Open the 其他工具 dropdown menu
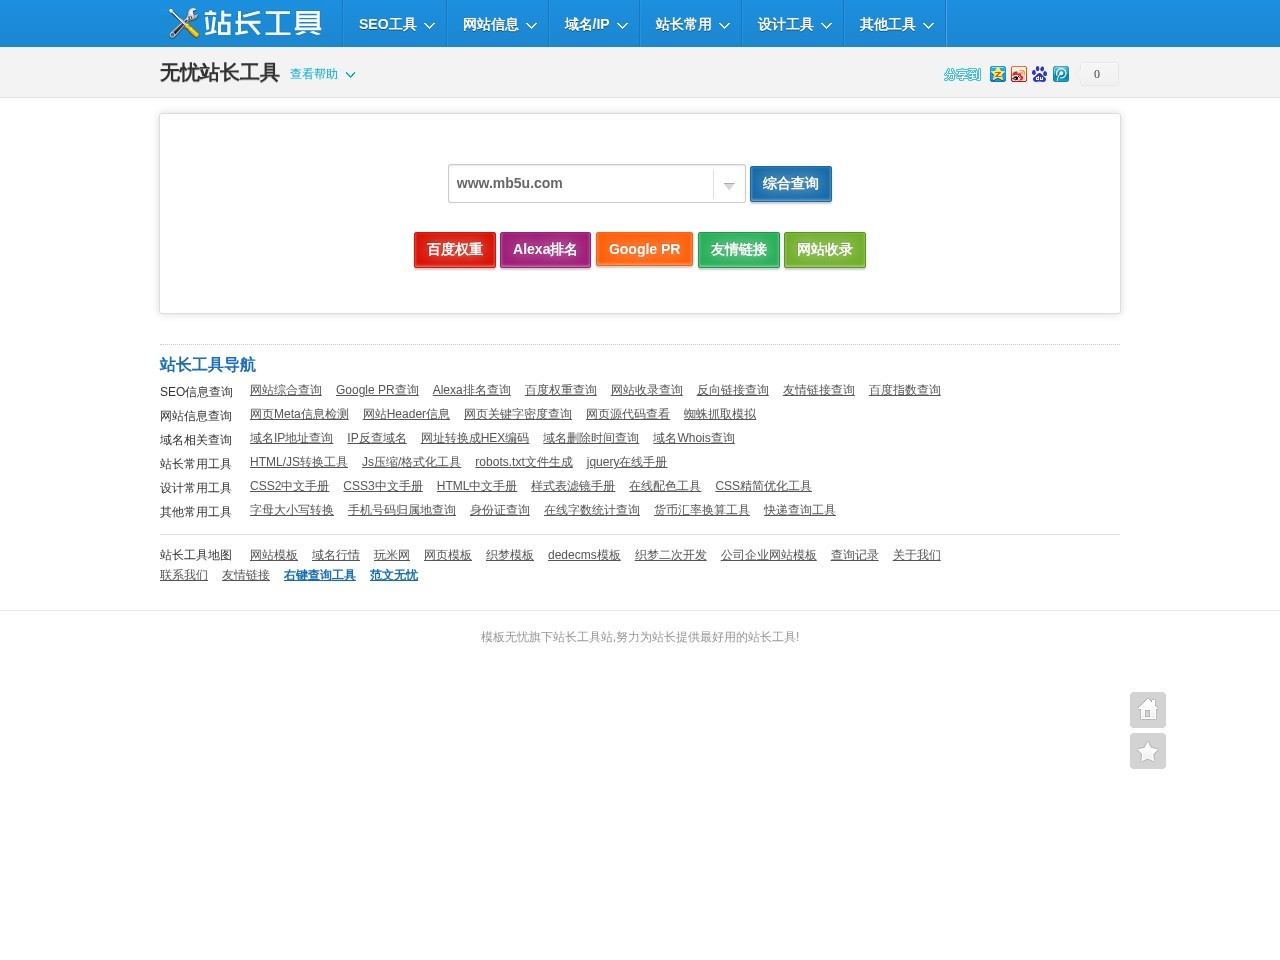This screenshot has width=1280, height=960. [895, 24]
